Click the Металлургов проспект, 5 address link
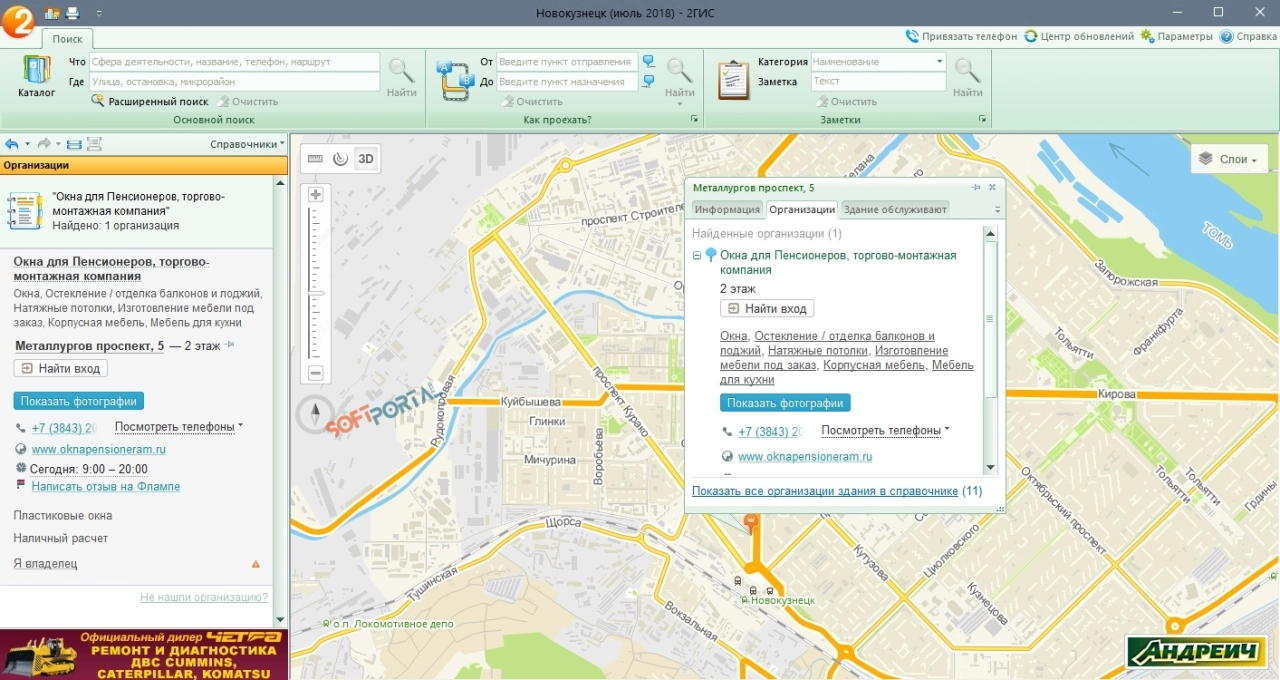This screenshot has height=680, width=1280. click(x=90, y=346)
